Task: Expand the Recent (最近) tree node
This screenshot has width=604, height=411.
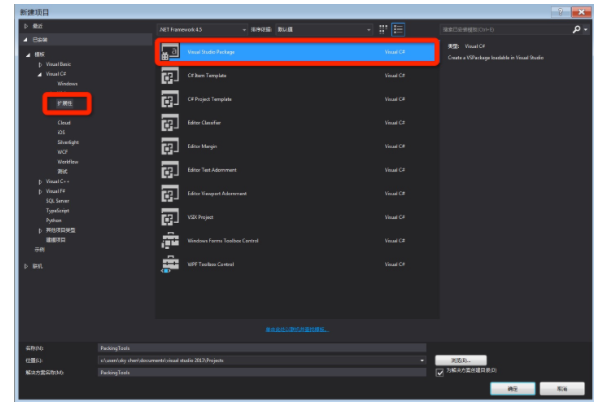Action: tap(26, 26)
